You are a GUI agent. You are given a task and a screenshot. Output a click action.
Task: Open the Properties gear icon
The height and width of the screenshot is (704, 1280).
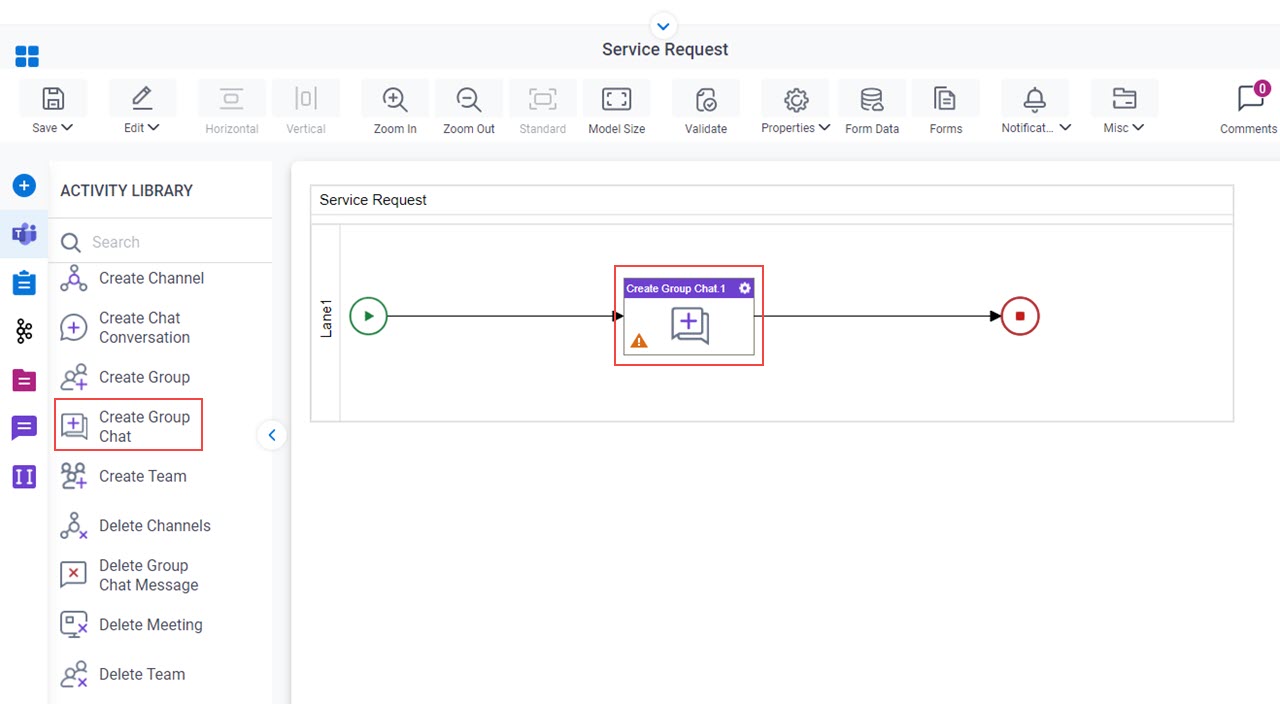pyautogui.click(x=796, y=99)
